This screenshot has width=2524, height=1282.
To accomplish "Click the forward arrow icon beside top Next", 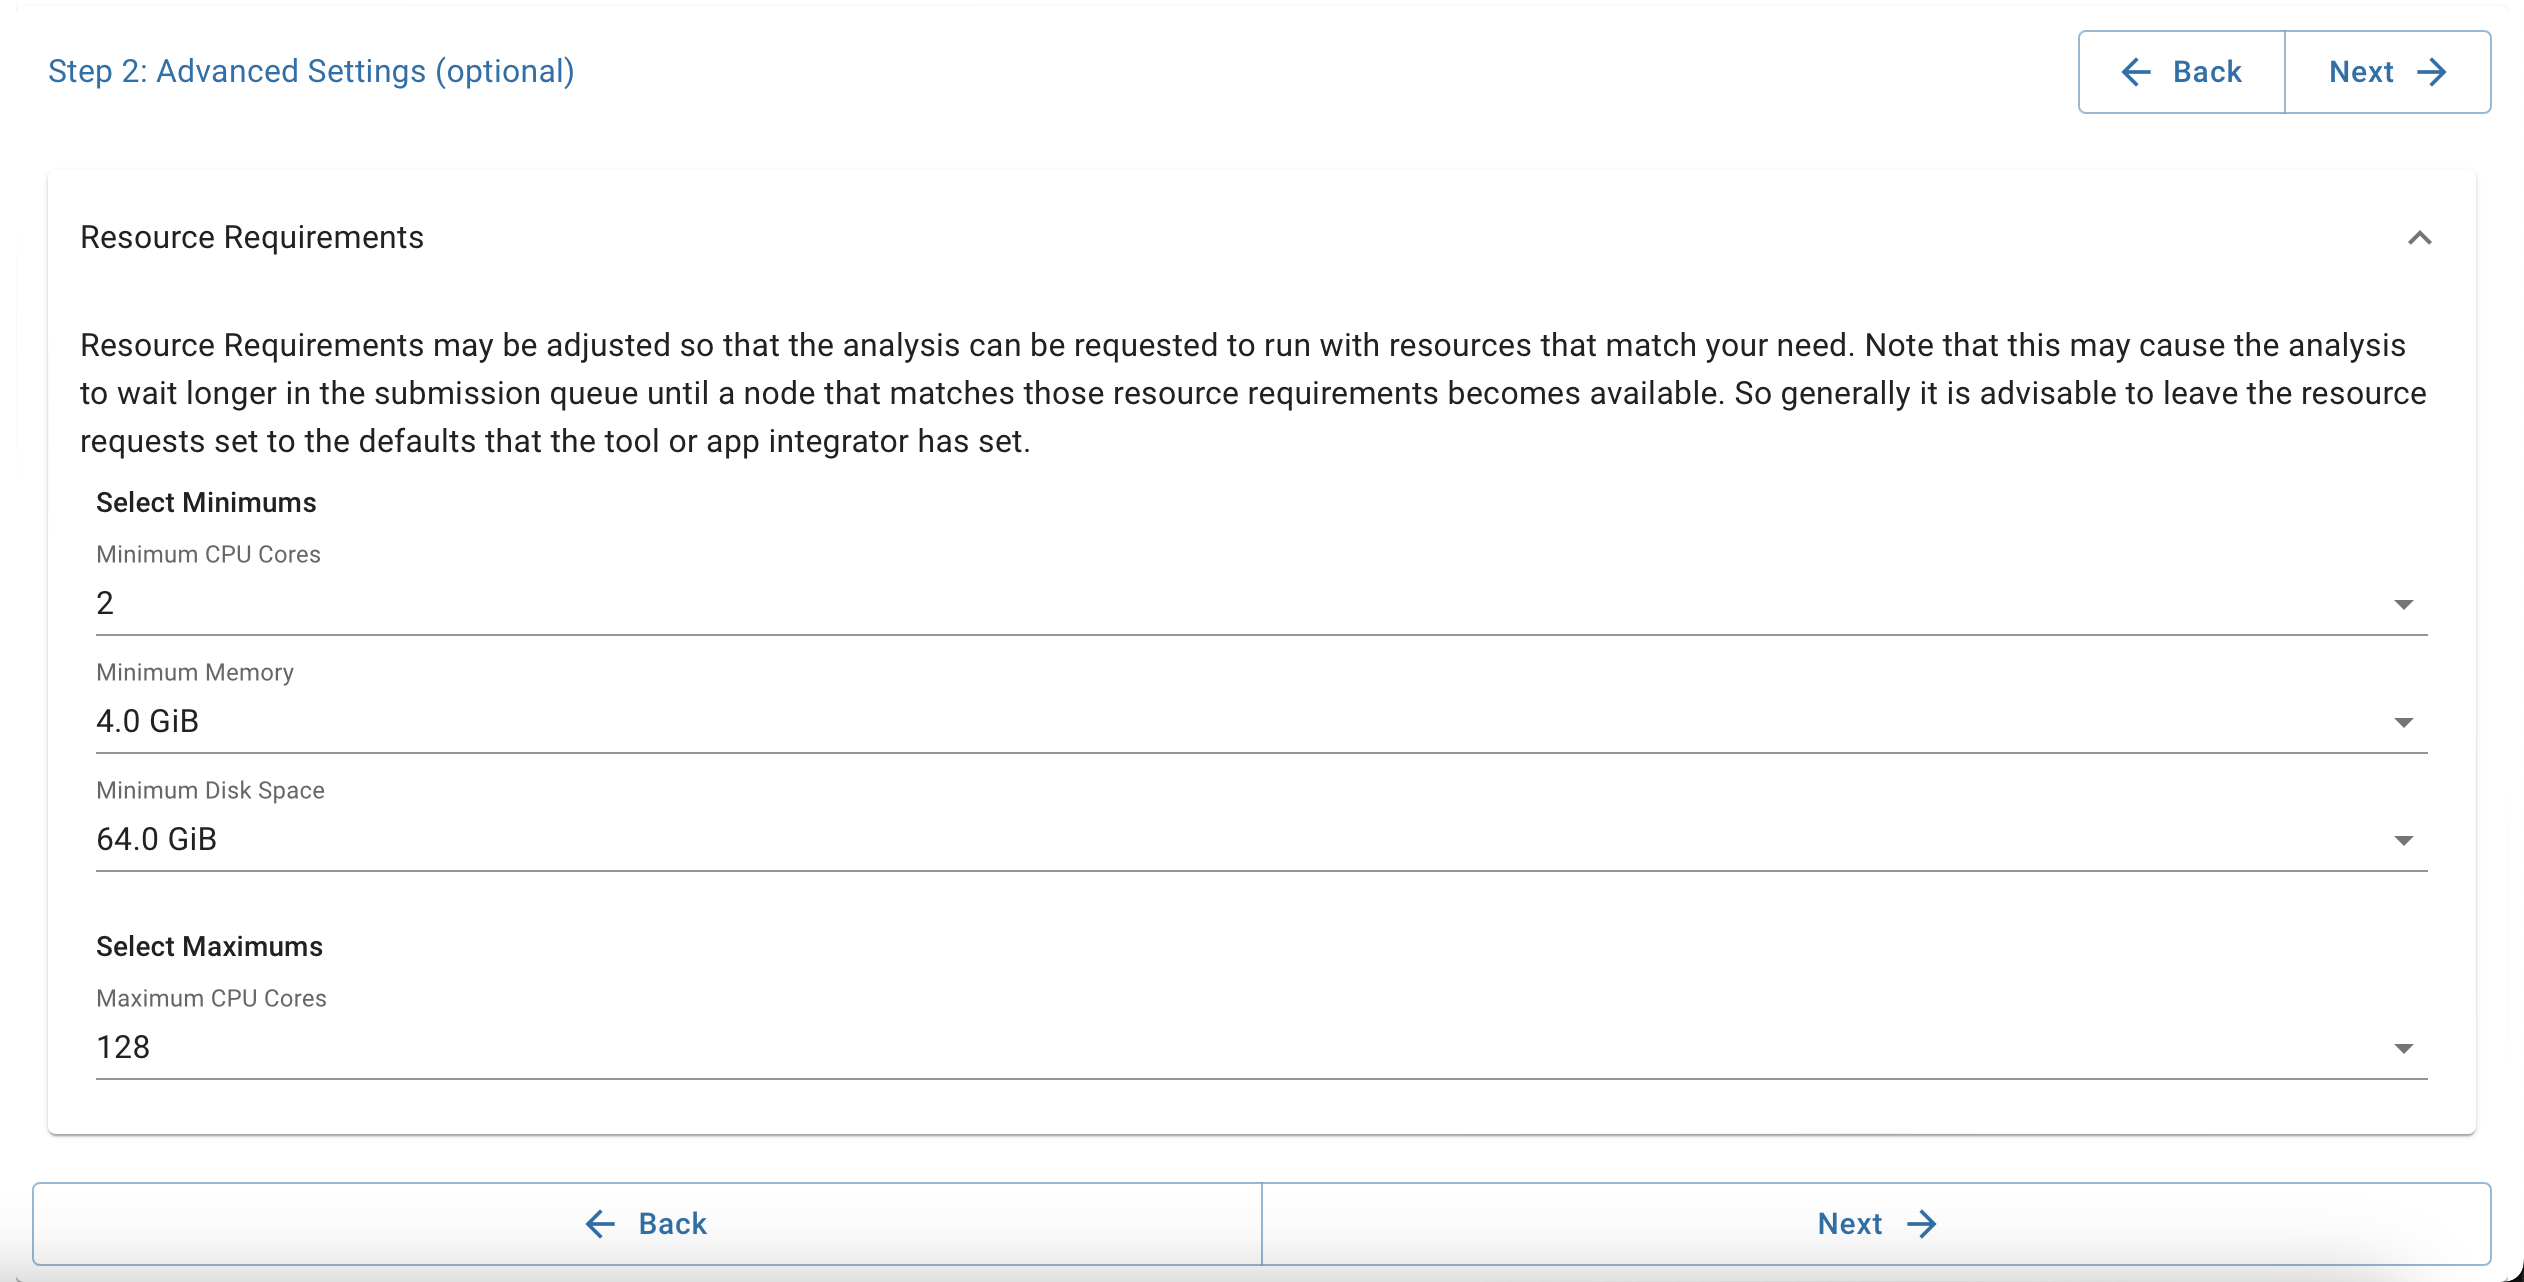I will [2432, 71].
